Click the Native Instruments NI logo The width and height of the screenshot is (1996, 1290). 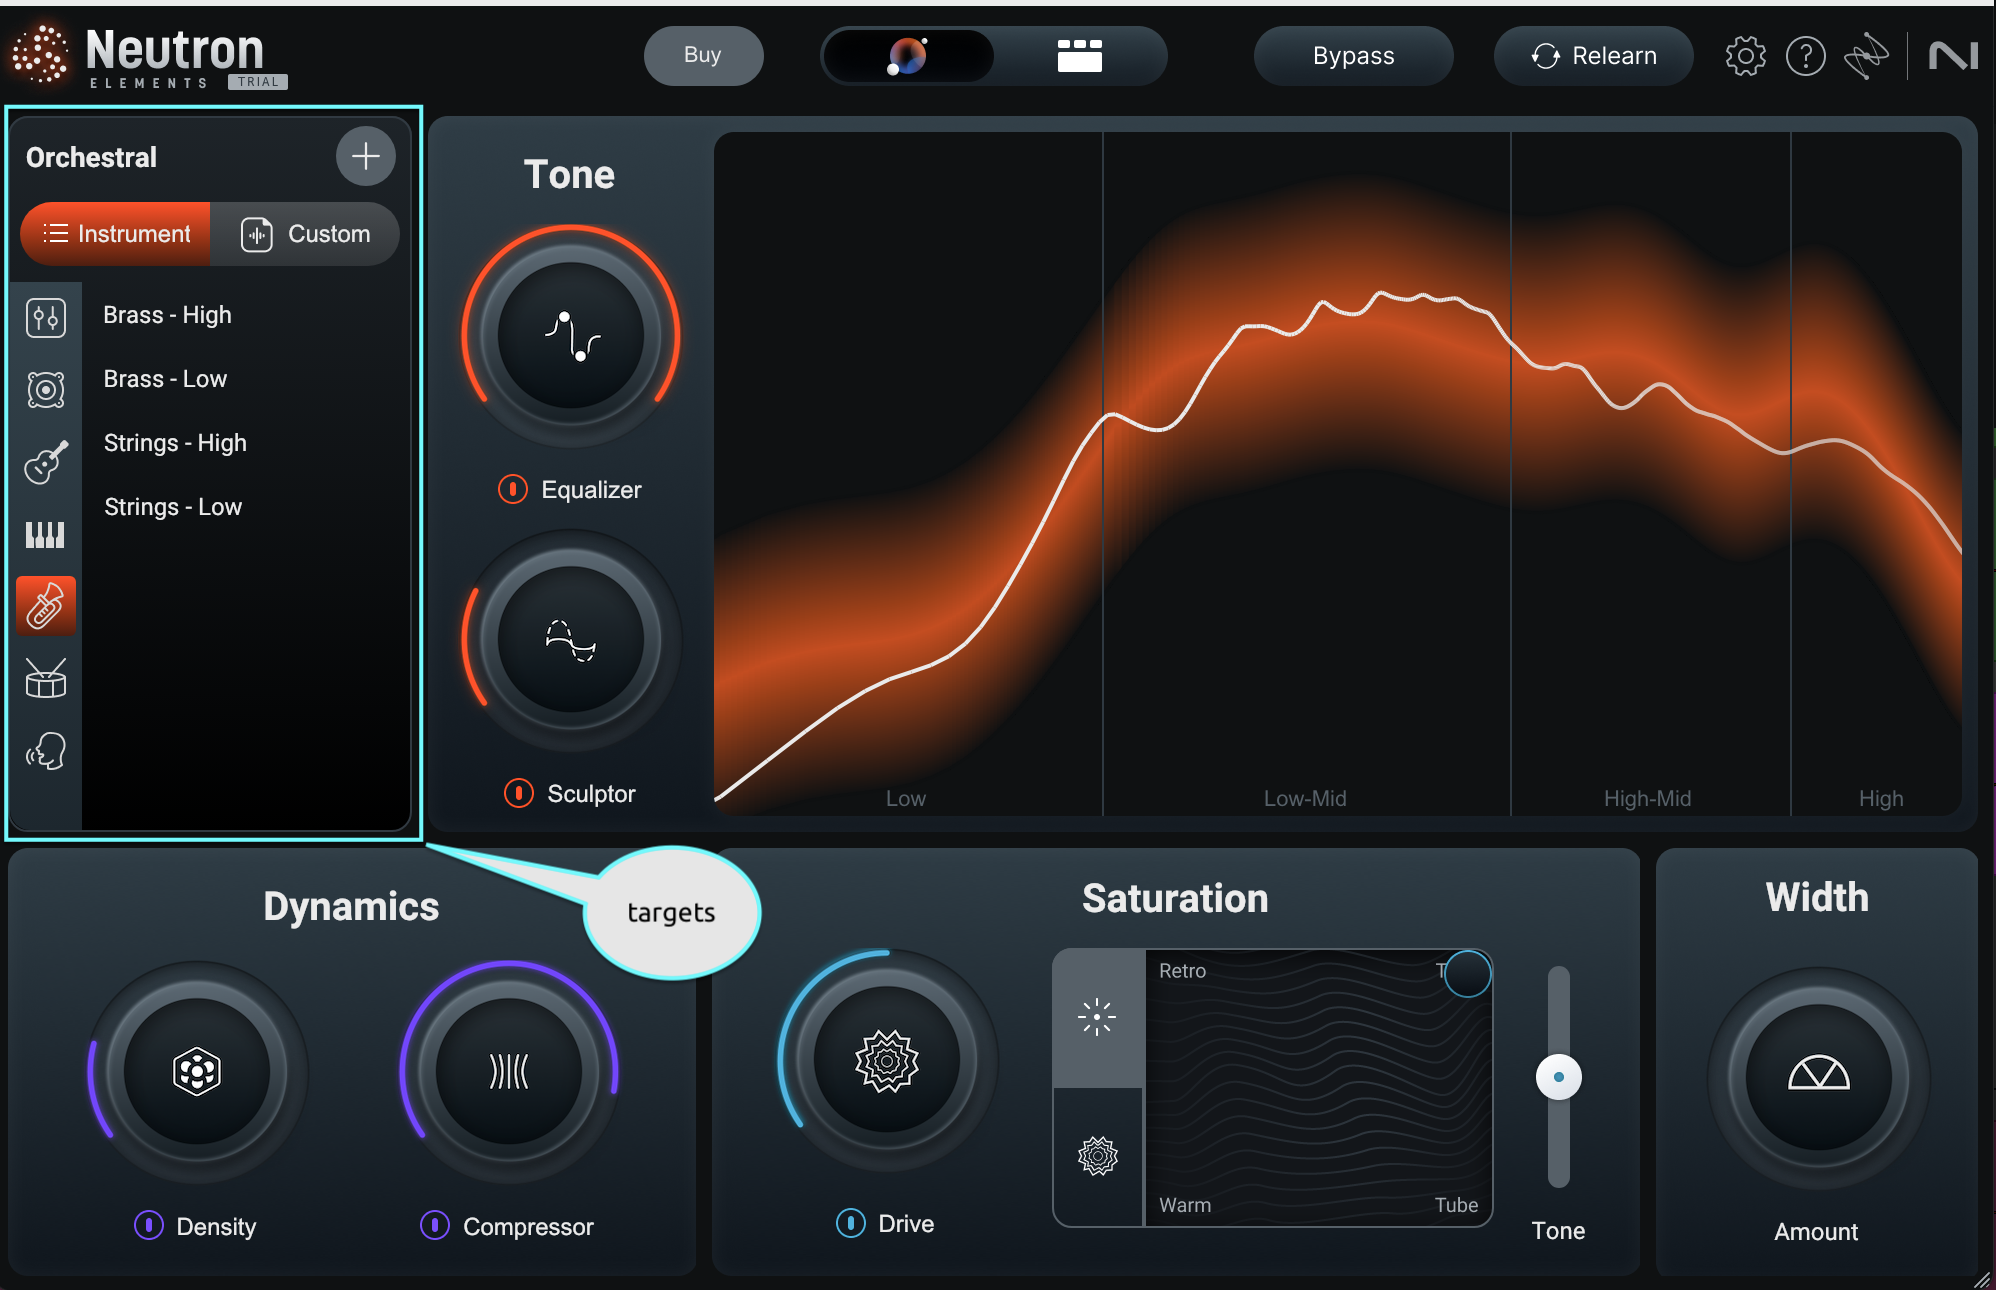[x=1953, y=56]
